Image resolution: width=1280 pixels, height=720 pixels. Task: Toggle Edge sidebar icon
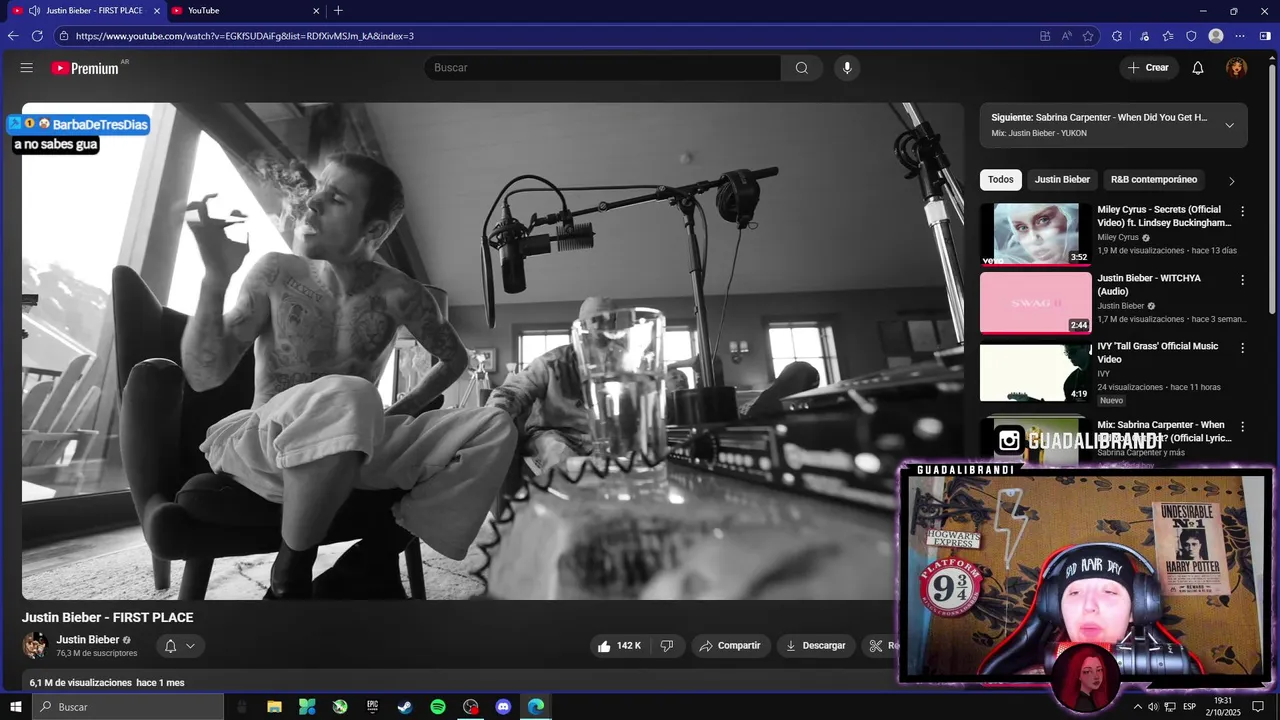pyautogui.click(x=1265, y=36)
